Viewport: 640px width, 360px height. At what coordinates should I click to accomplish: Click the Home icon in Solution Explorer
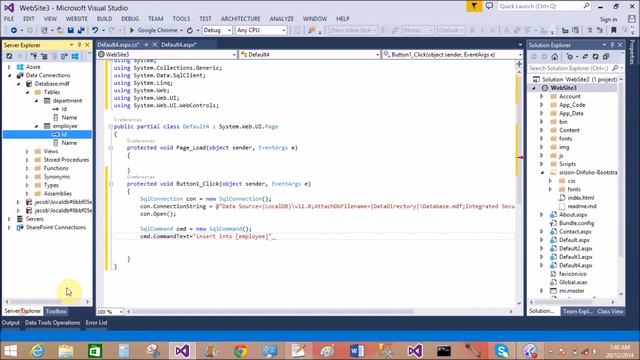[554, 56]
